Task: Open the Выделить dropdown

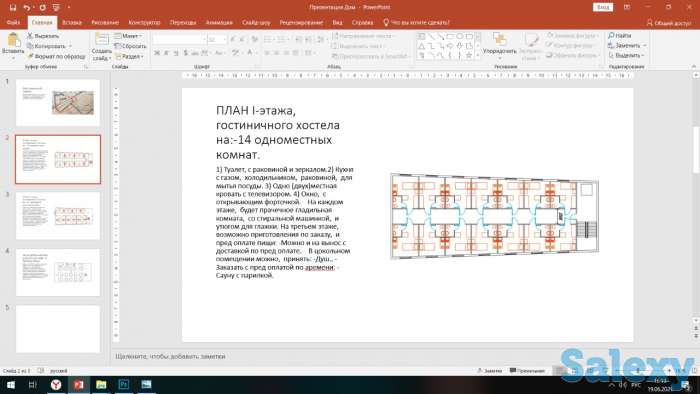Action: (626, 56)
